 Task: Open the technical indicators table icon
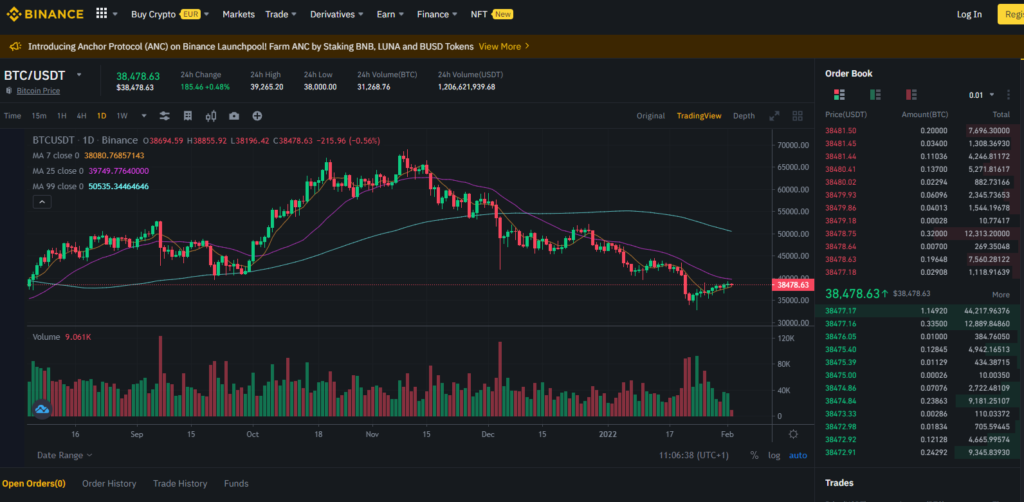[187, 116]
